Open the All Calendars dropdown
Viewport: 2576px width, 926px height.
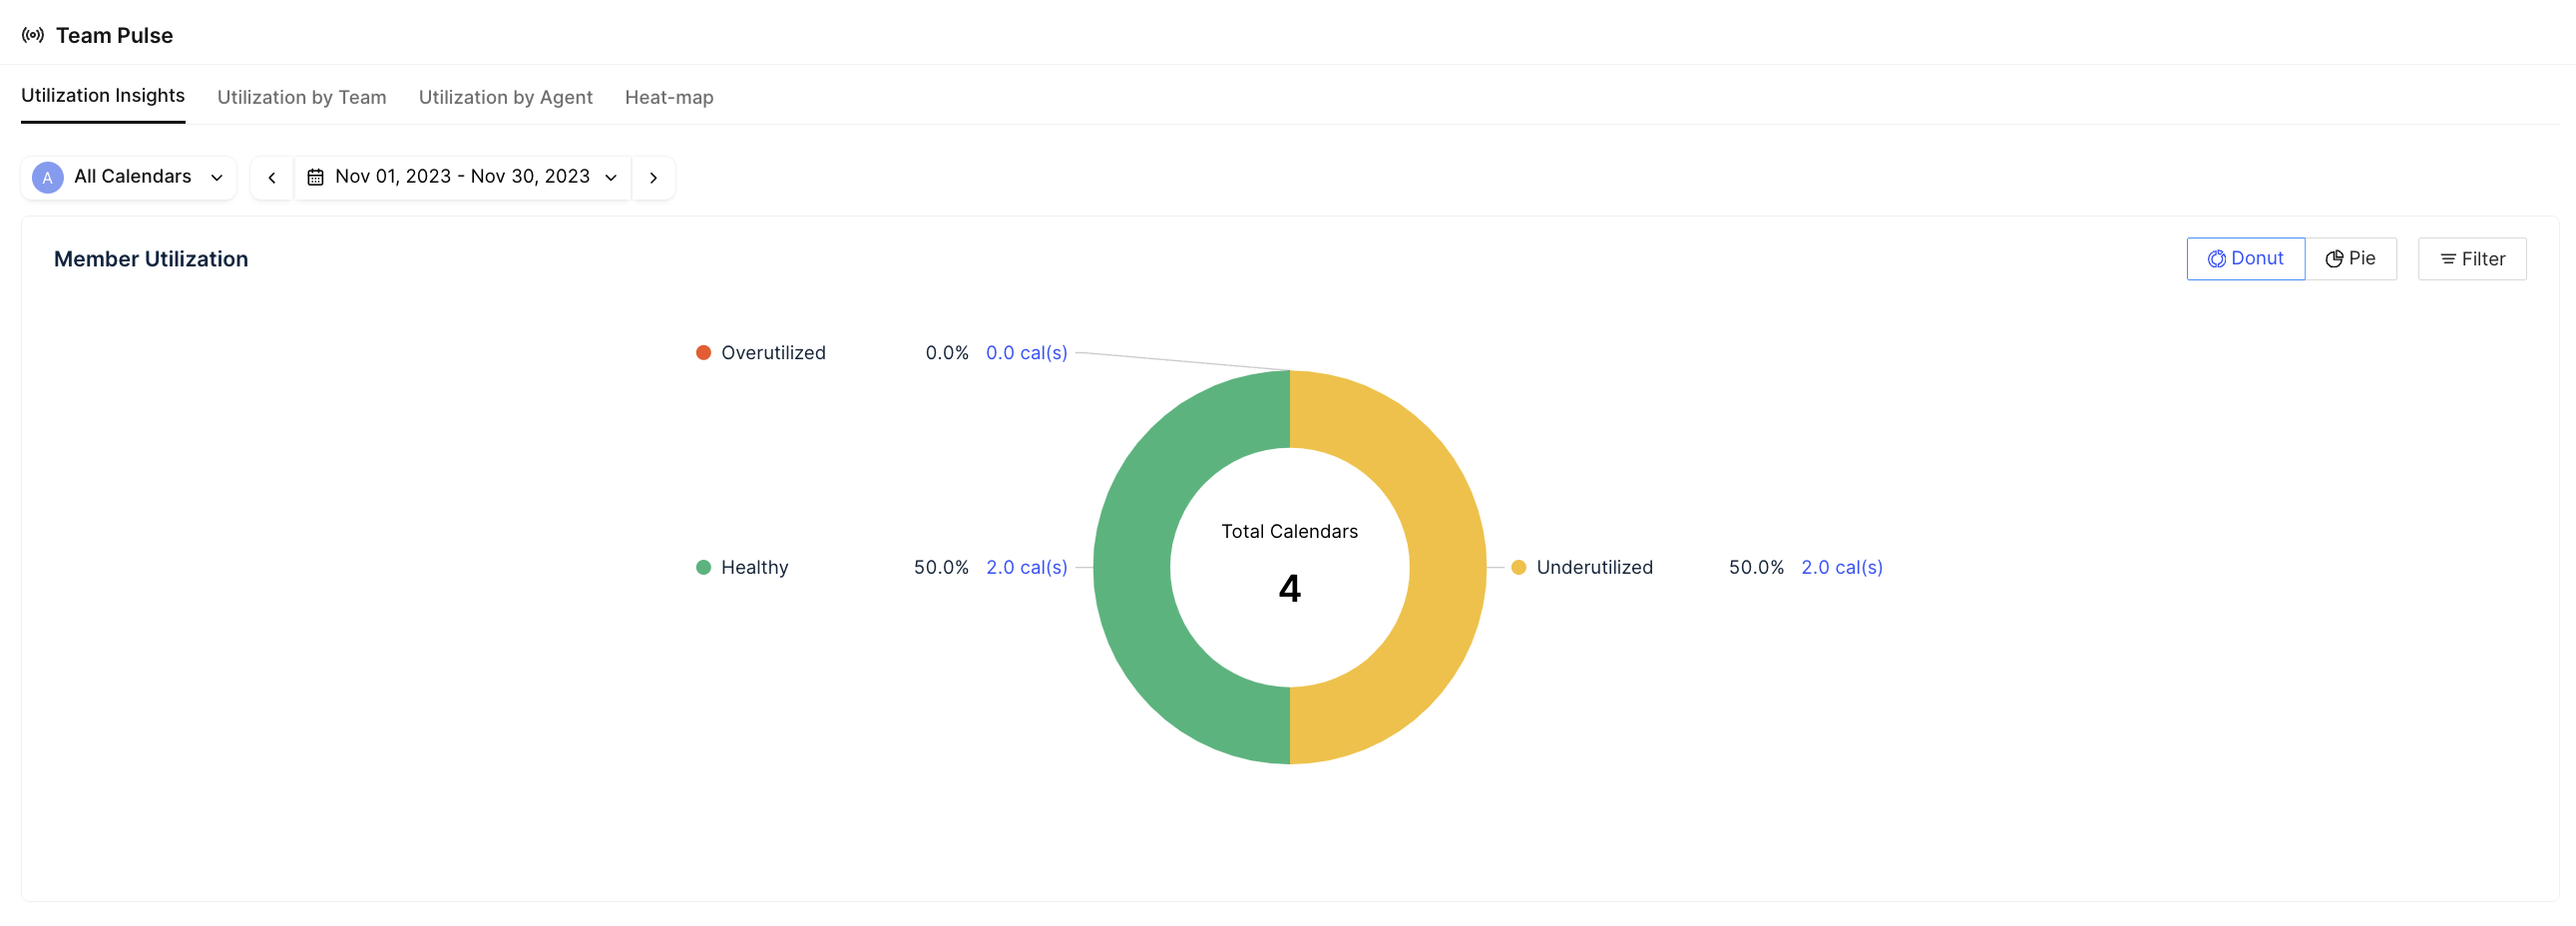[129, 177]
